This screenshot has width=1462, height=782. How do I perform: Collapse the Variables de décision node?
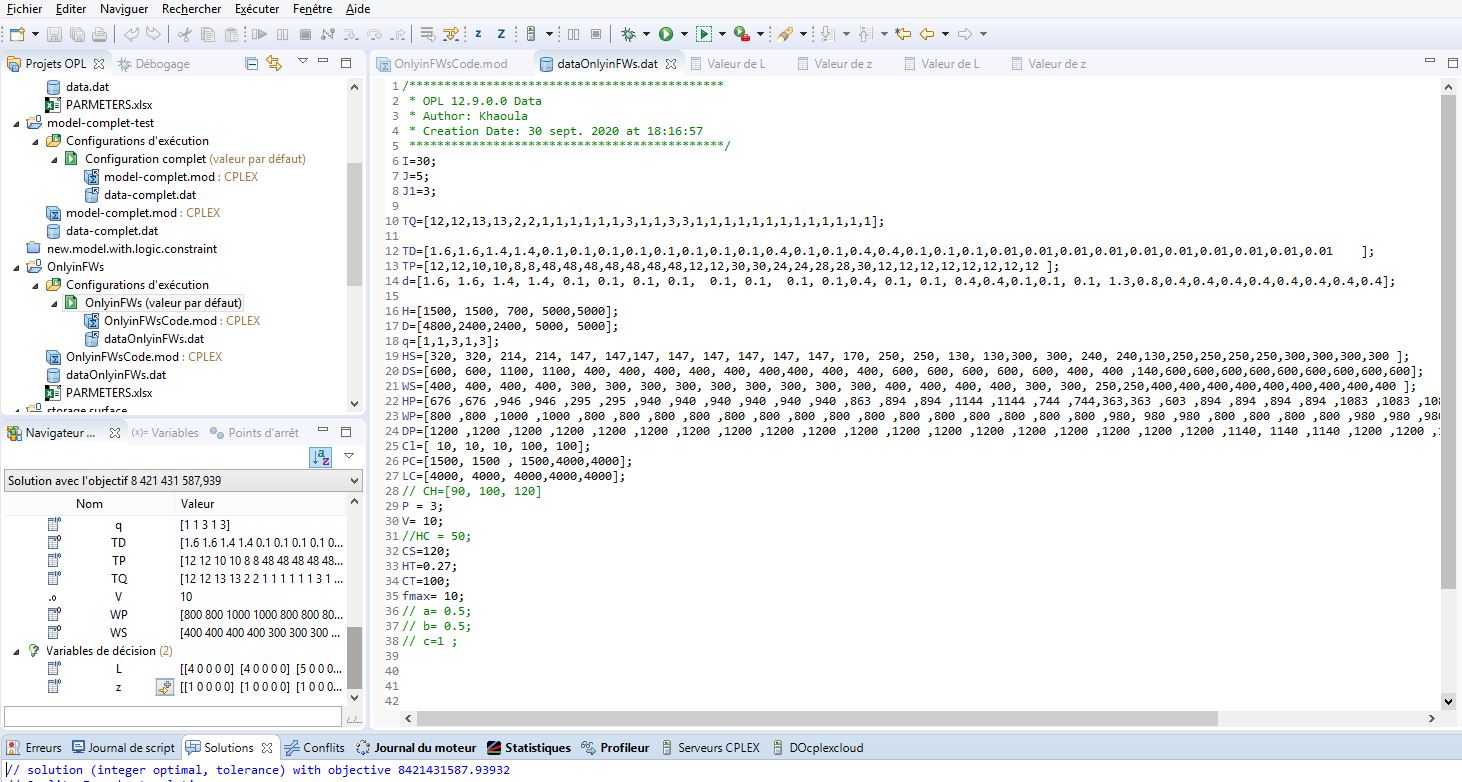[16, 651]
